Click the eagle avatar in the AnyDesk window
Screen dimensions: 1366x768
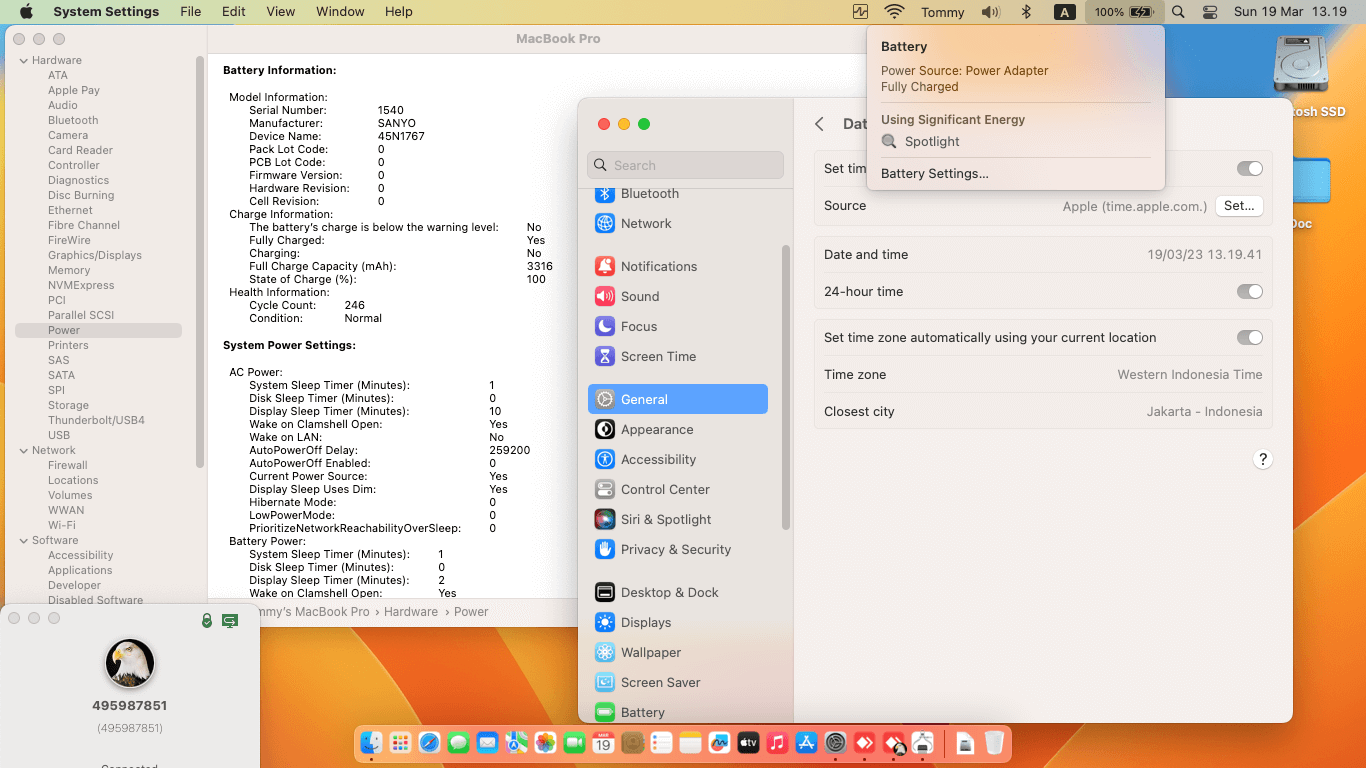coord(130,664)
